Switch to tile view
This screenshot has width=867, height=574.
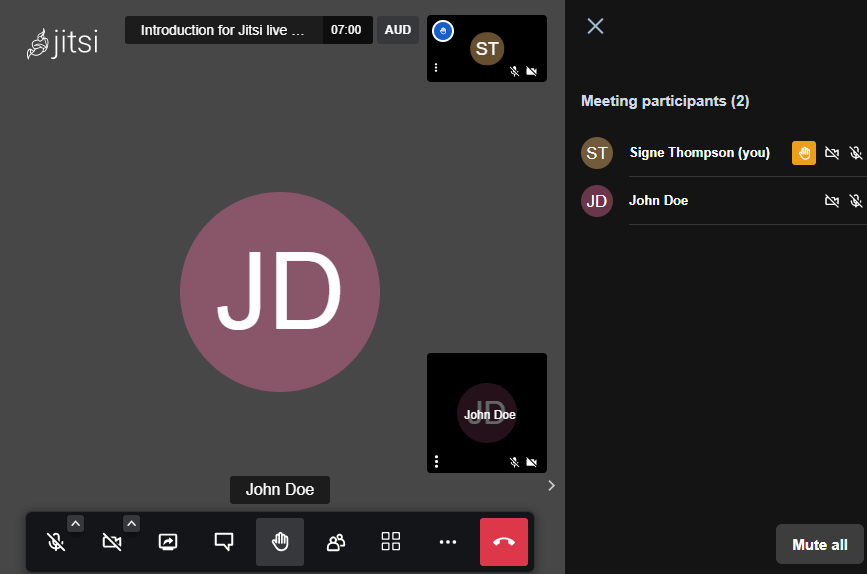(x=391, y=542)
